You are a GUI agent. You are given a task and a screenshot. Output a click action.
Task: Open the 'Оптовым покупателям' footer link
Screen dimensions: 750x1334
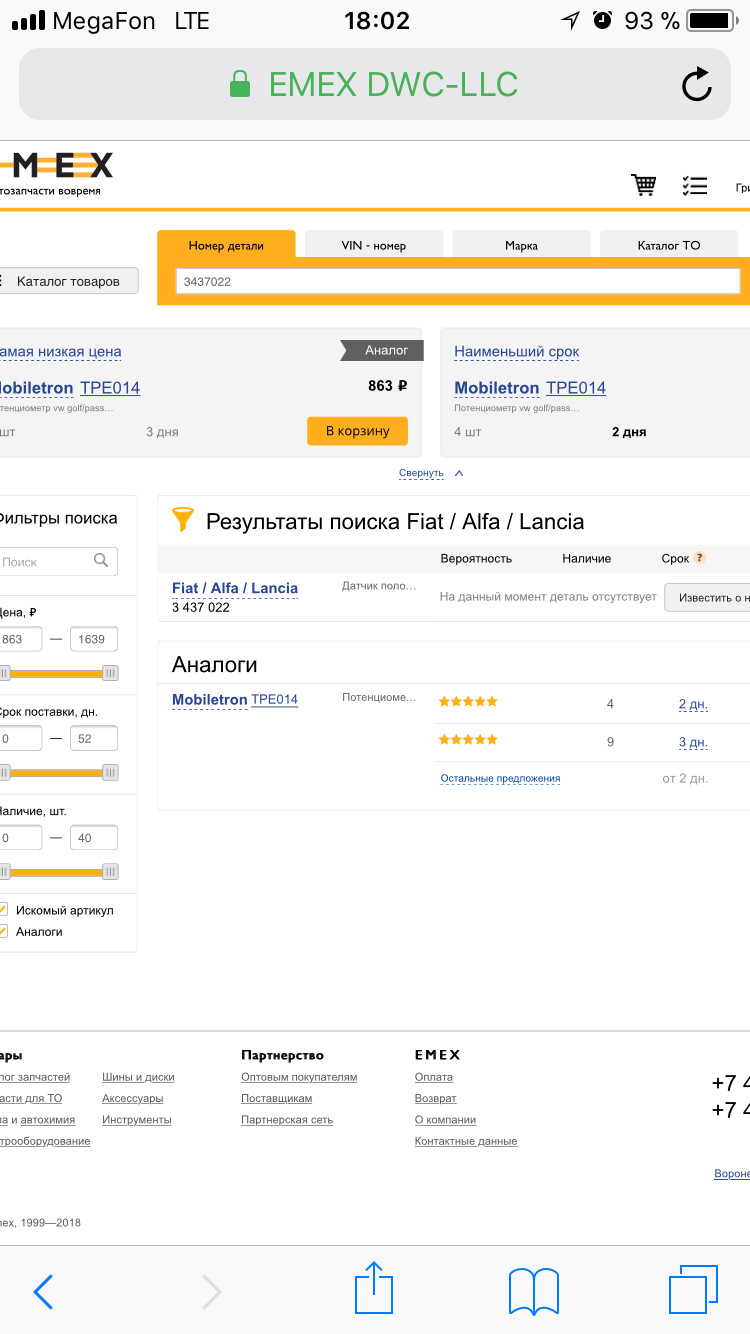click(x=299, y=1077)
